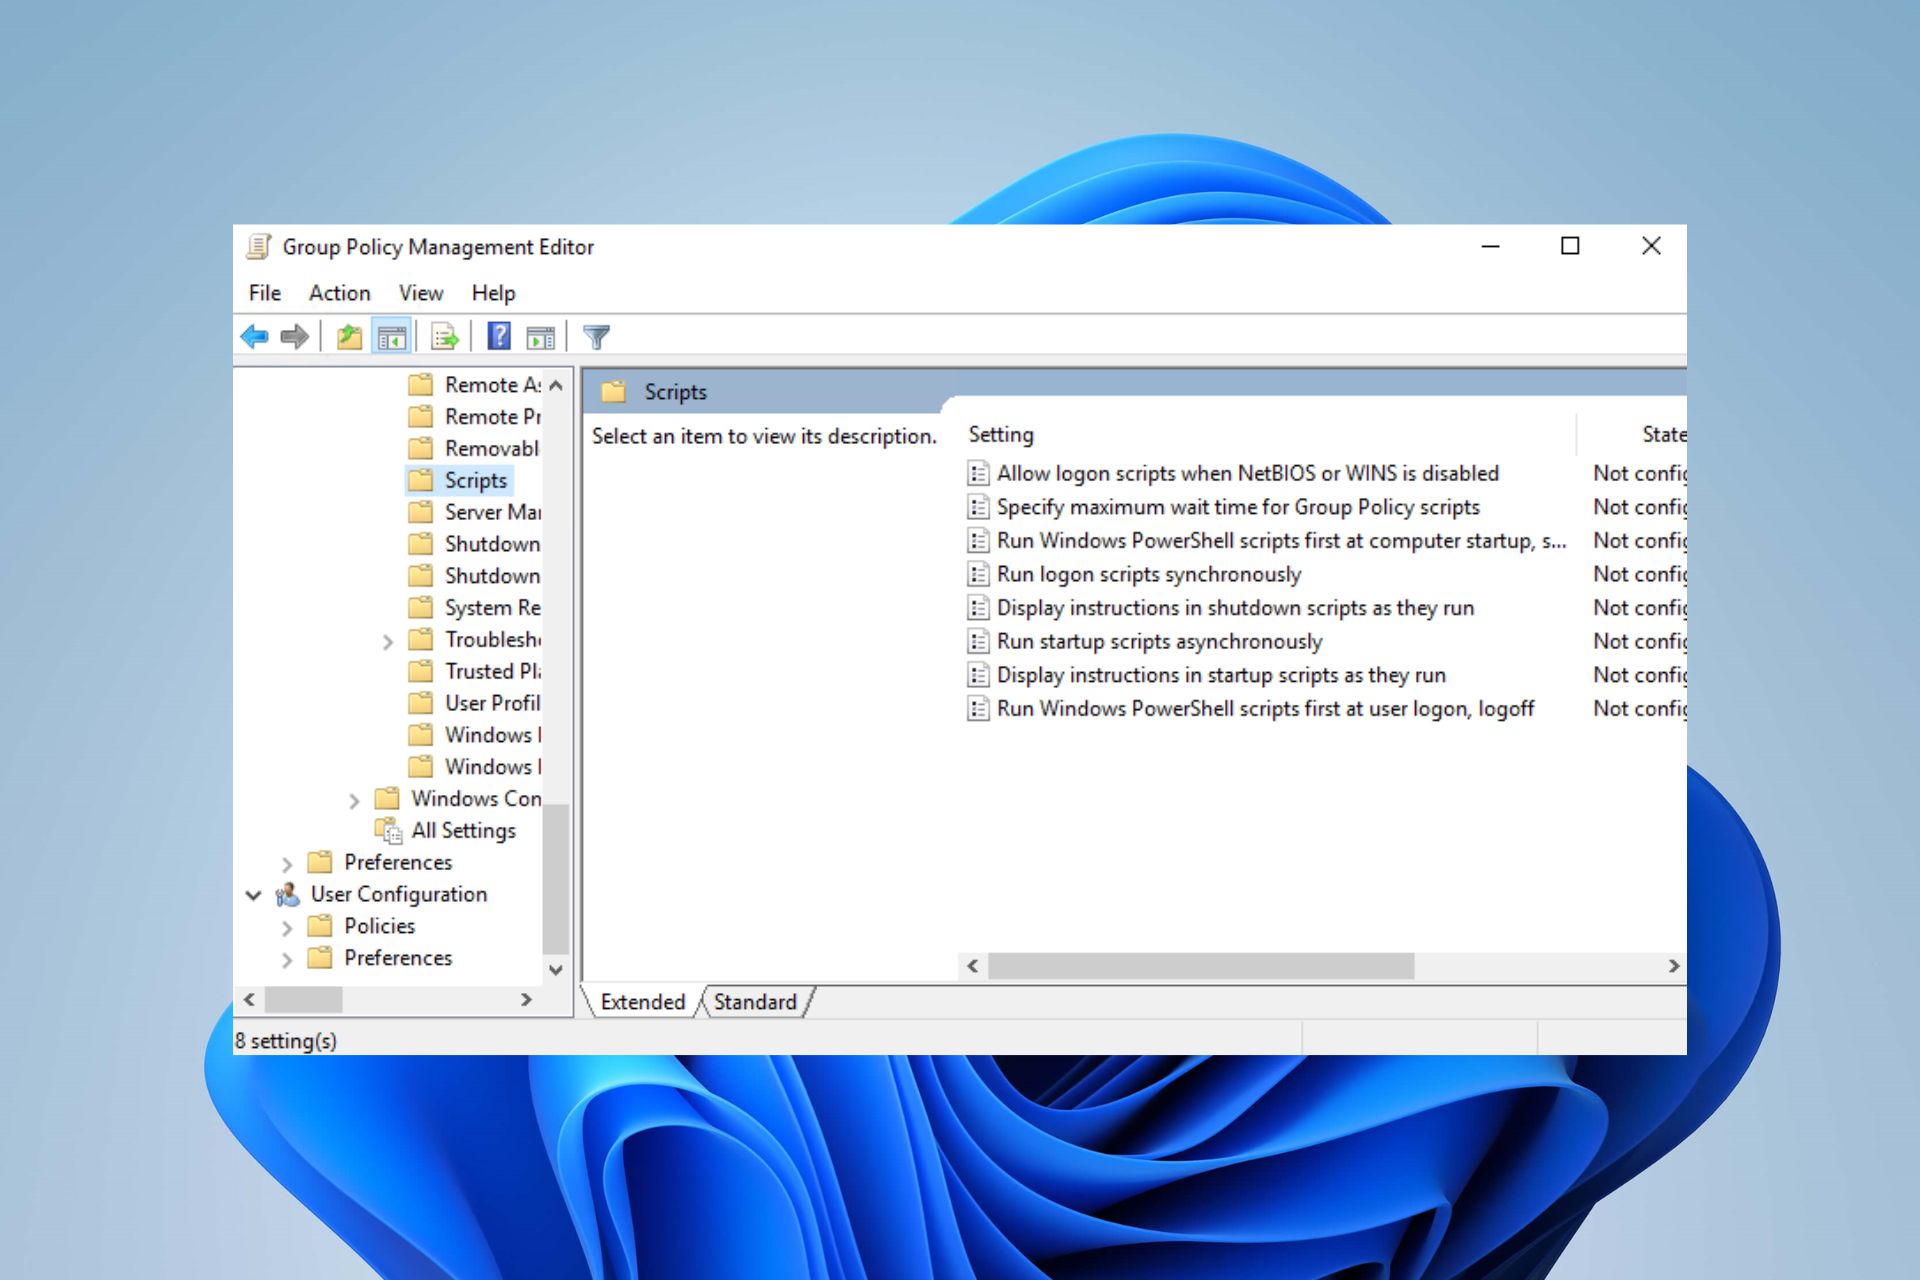Click the tree pane scroll up arrow
1920x1280 pixels.
[x=557, y=385]
